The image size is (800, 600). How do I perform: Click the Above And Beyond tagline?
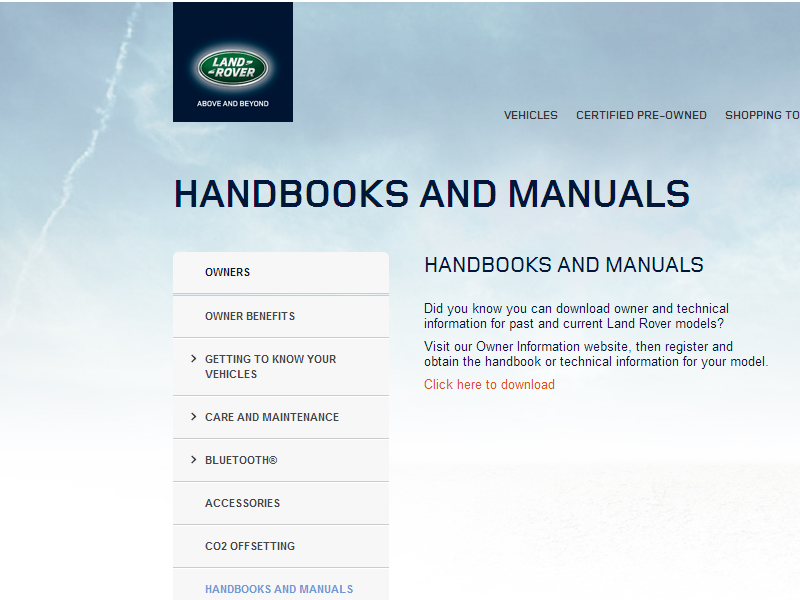[233, 104]
